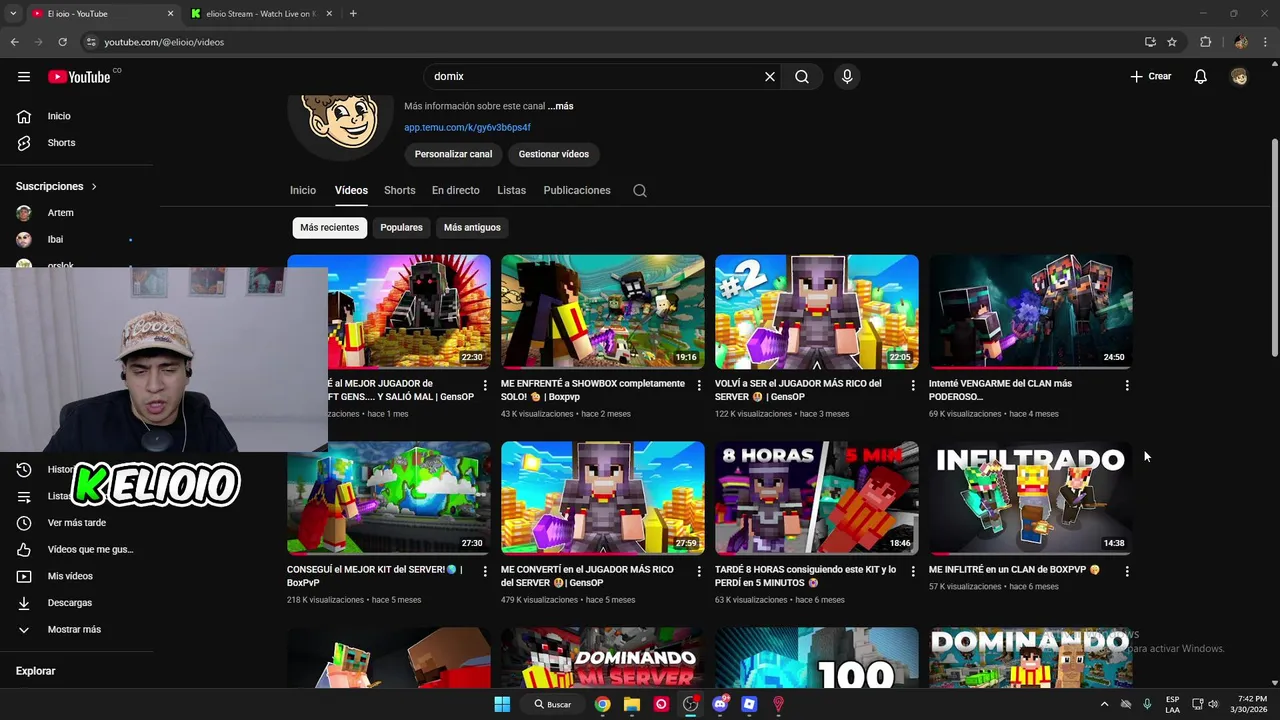Click the search magnifier button
Image resolution: width=1280 pixels, height=720 pixels.
coord(802,77)
